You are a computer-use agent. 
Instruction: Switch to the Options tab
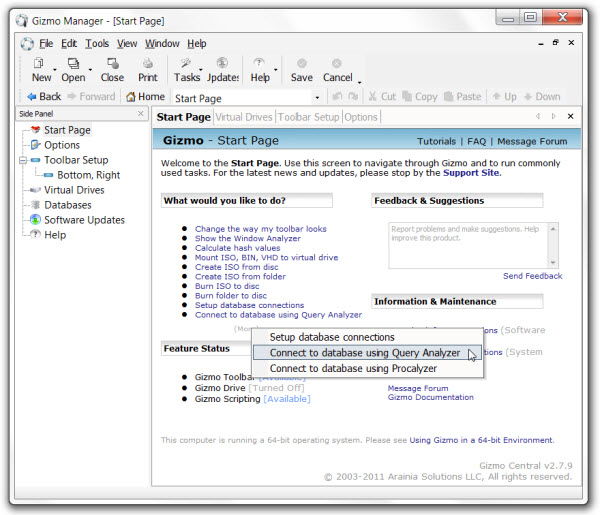pyautogui.click(x=361, y=117)
